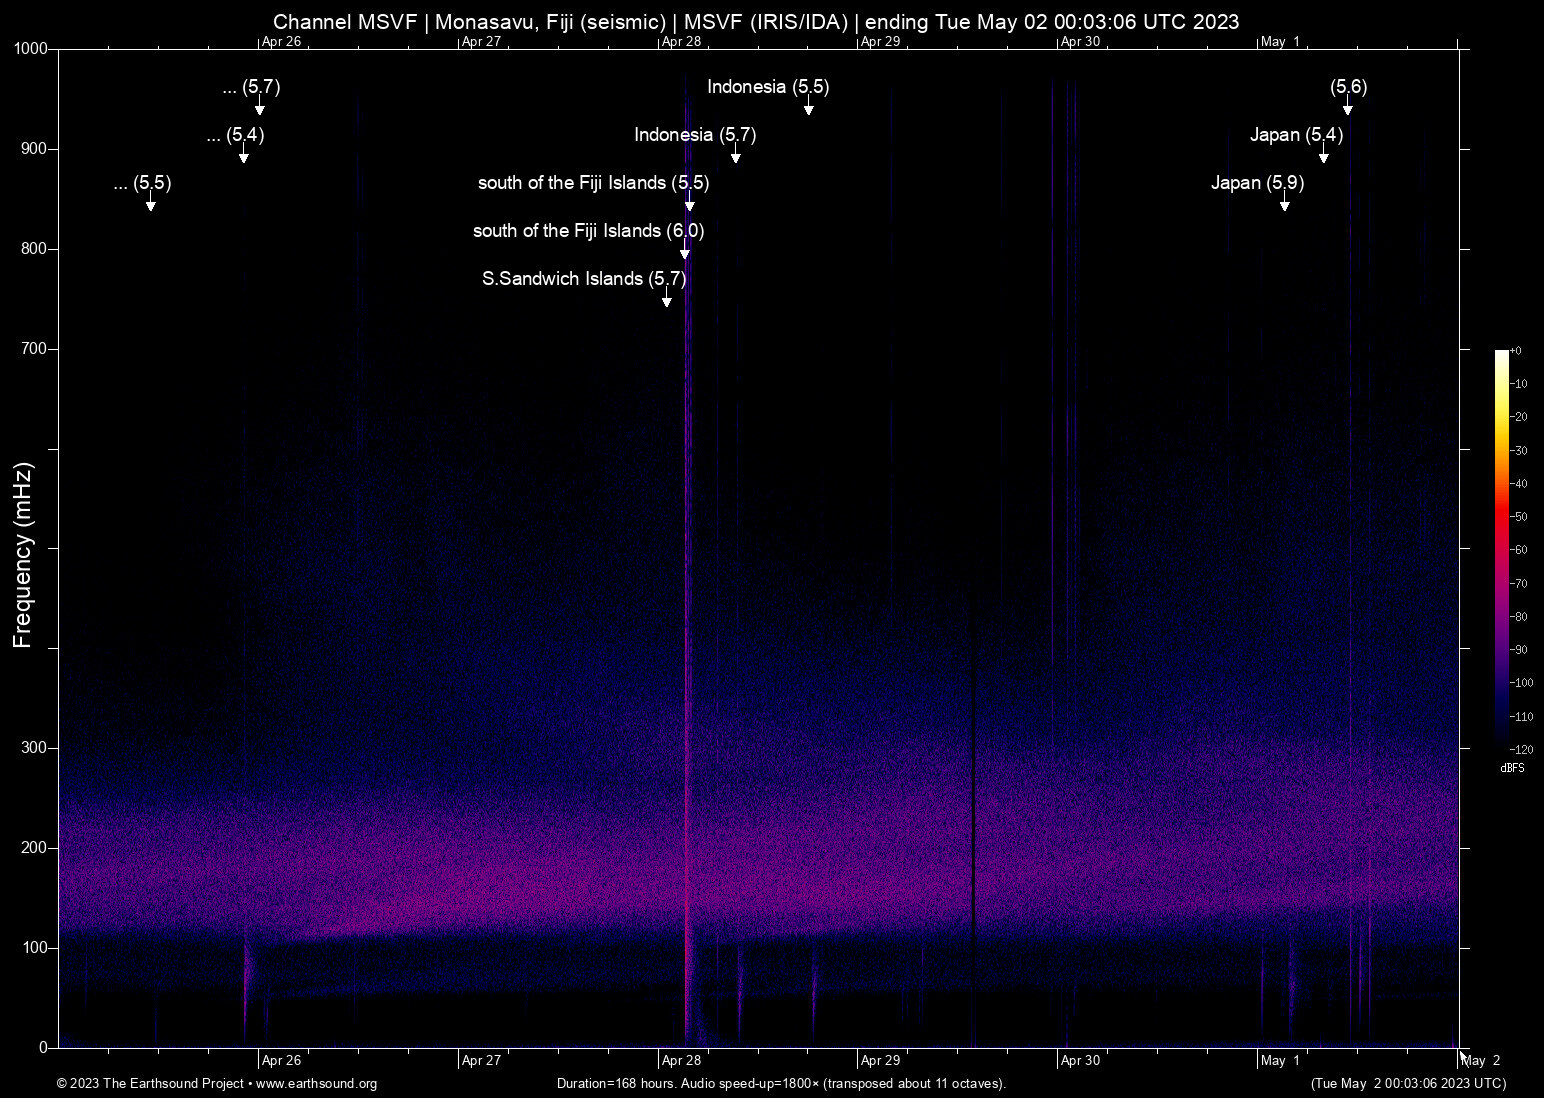This screenshot has width=1544, height=1098.
Task: Select the arrow under S.Sandwich Islands (5.7)
Action: [x=666, y=300]
